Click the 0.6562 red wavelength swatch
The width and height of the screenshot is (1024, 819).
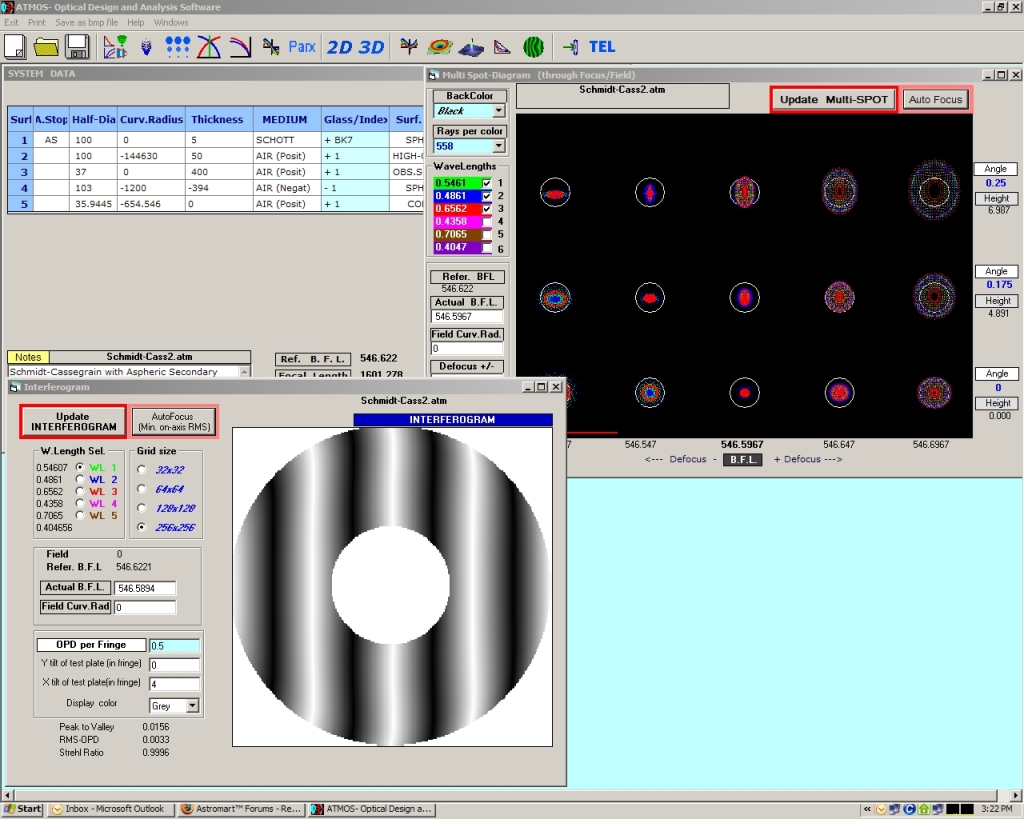point(456,208)
